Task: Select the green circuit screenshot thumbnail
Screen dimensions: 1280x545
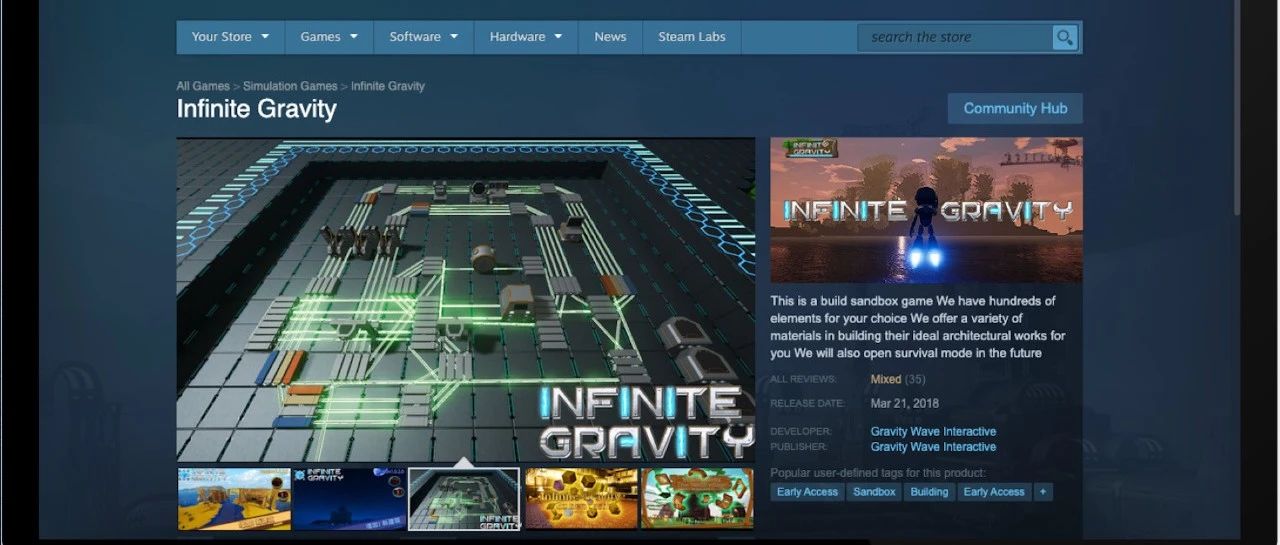Action: (x=465, y=499)
